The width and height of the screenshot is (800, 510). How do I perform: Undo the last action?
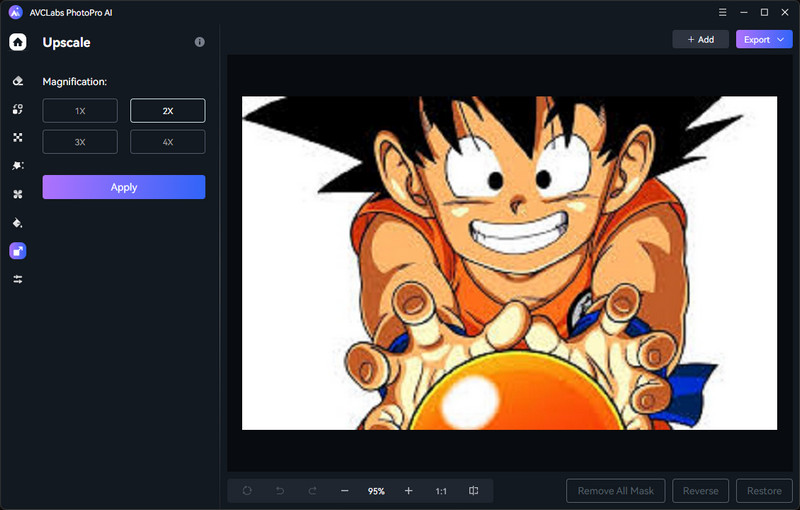[280, 491]
